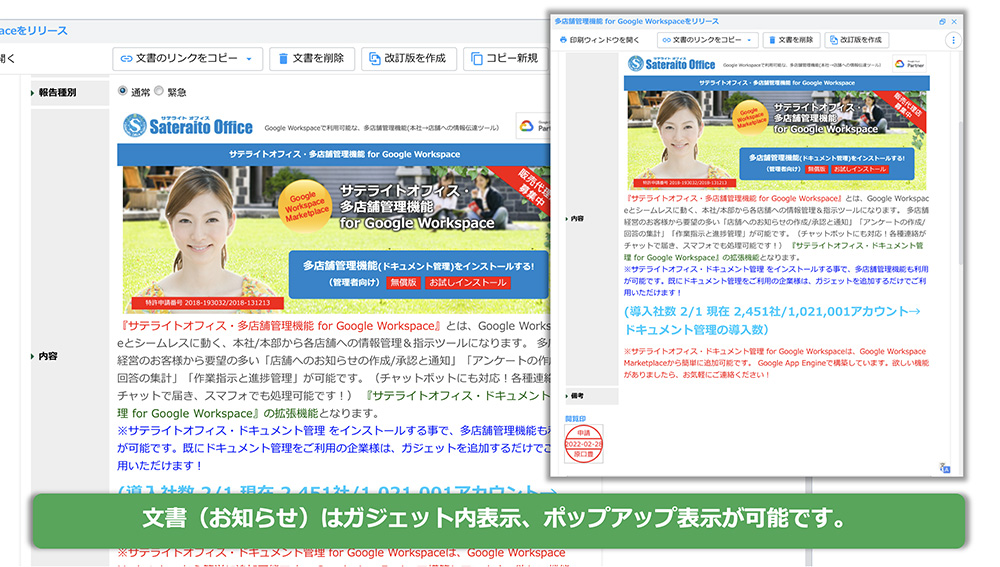Open the link-copy dropdown arrow in main window
Screen dimensions: 1000x567
249,59
